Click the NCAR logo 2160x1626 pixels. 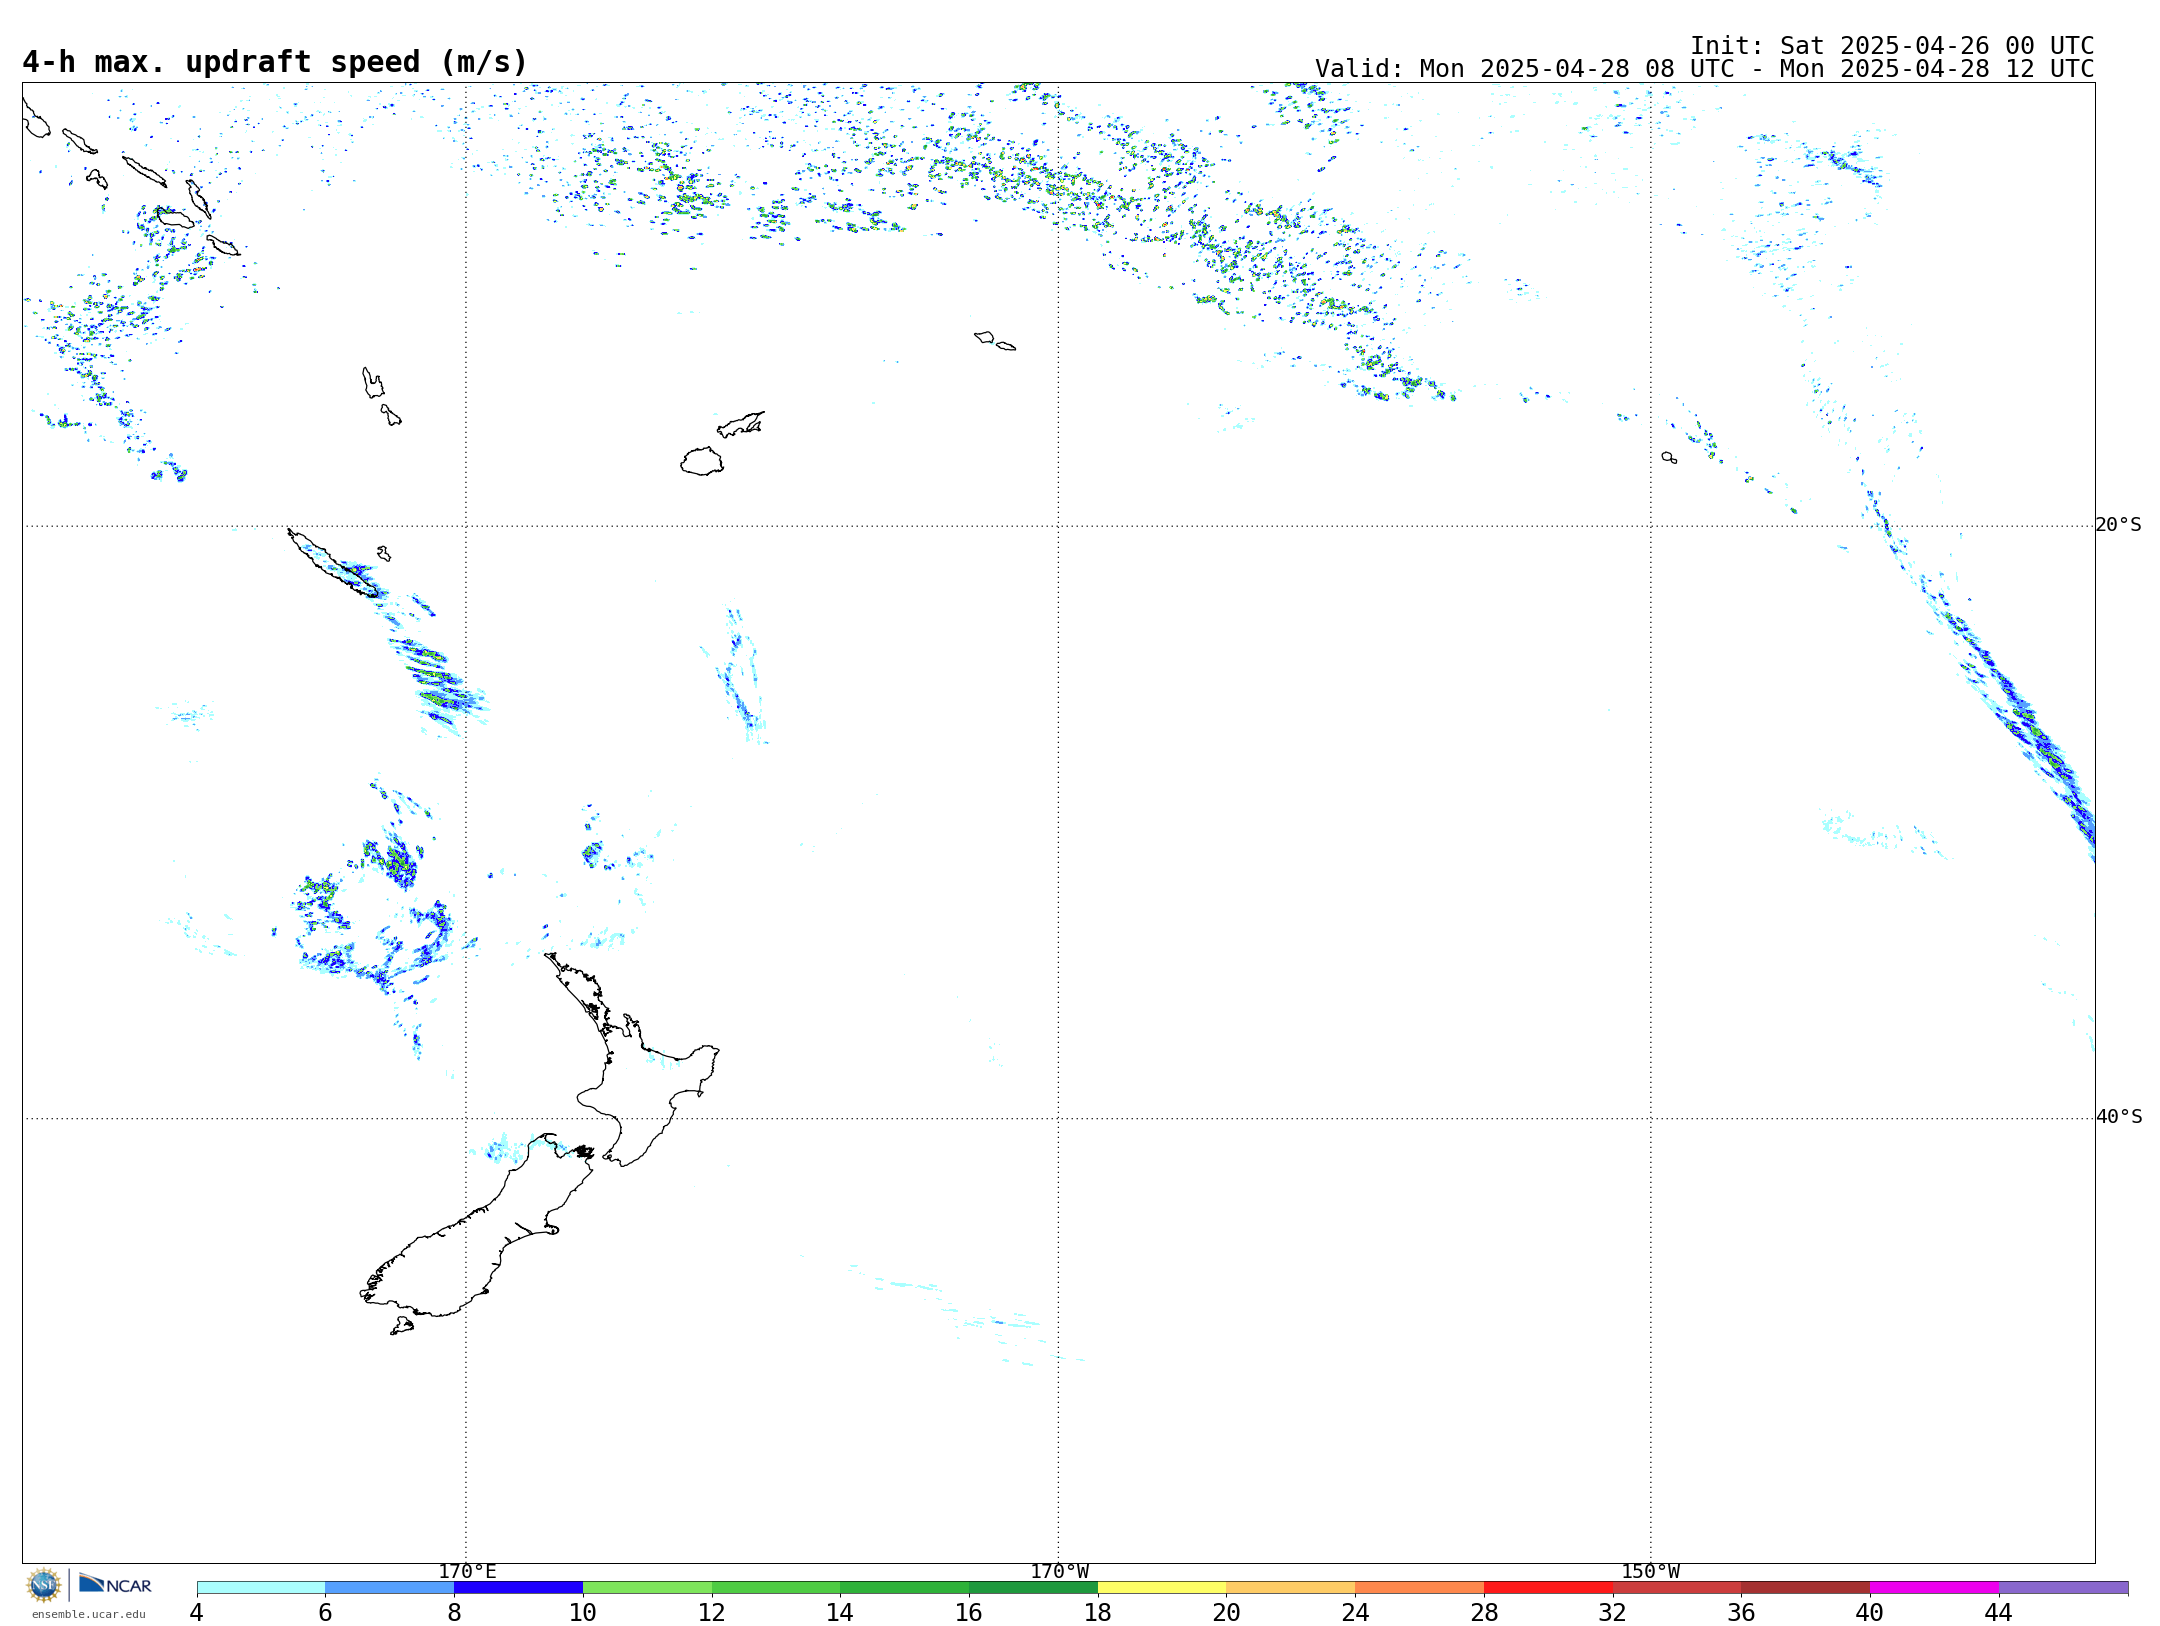[x=115, y=1585]
